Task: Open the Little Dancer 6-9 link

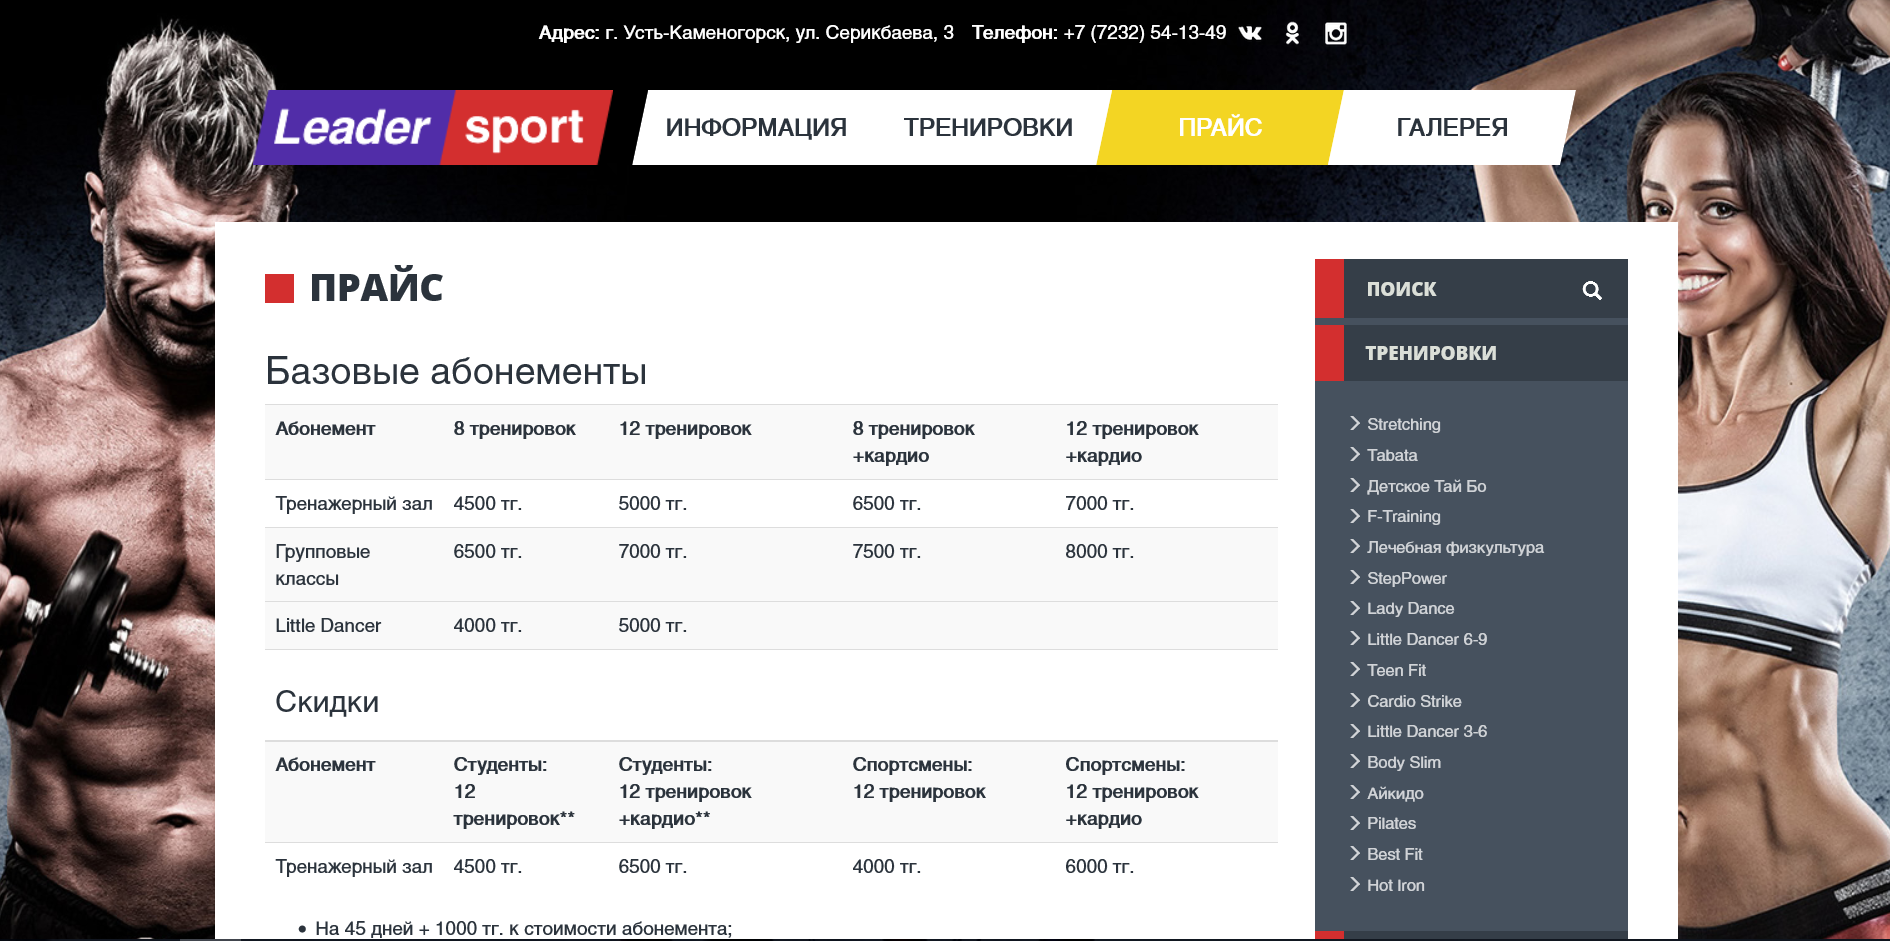Action: click(x=1427, y=639)
